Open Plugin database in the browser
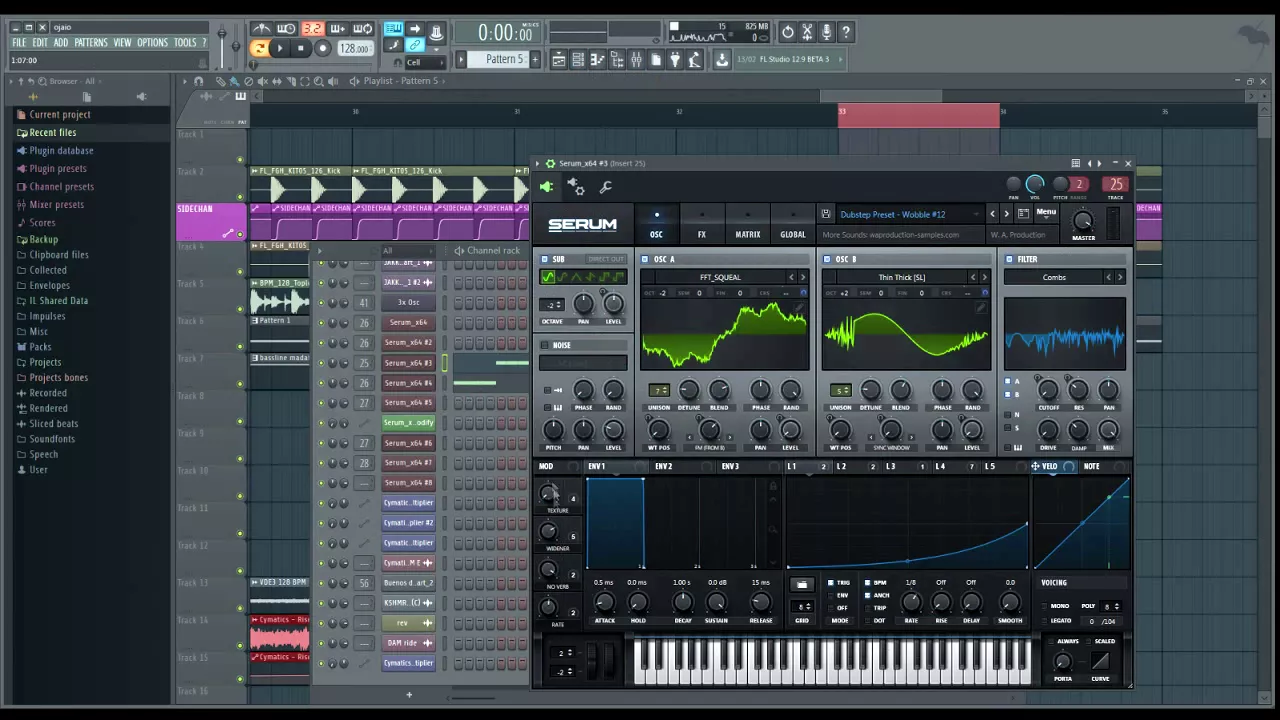1280x720 pixels. click(x=61, y=151)
